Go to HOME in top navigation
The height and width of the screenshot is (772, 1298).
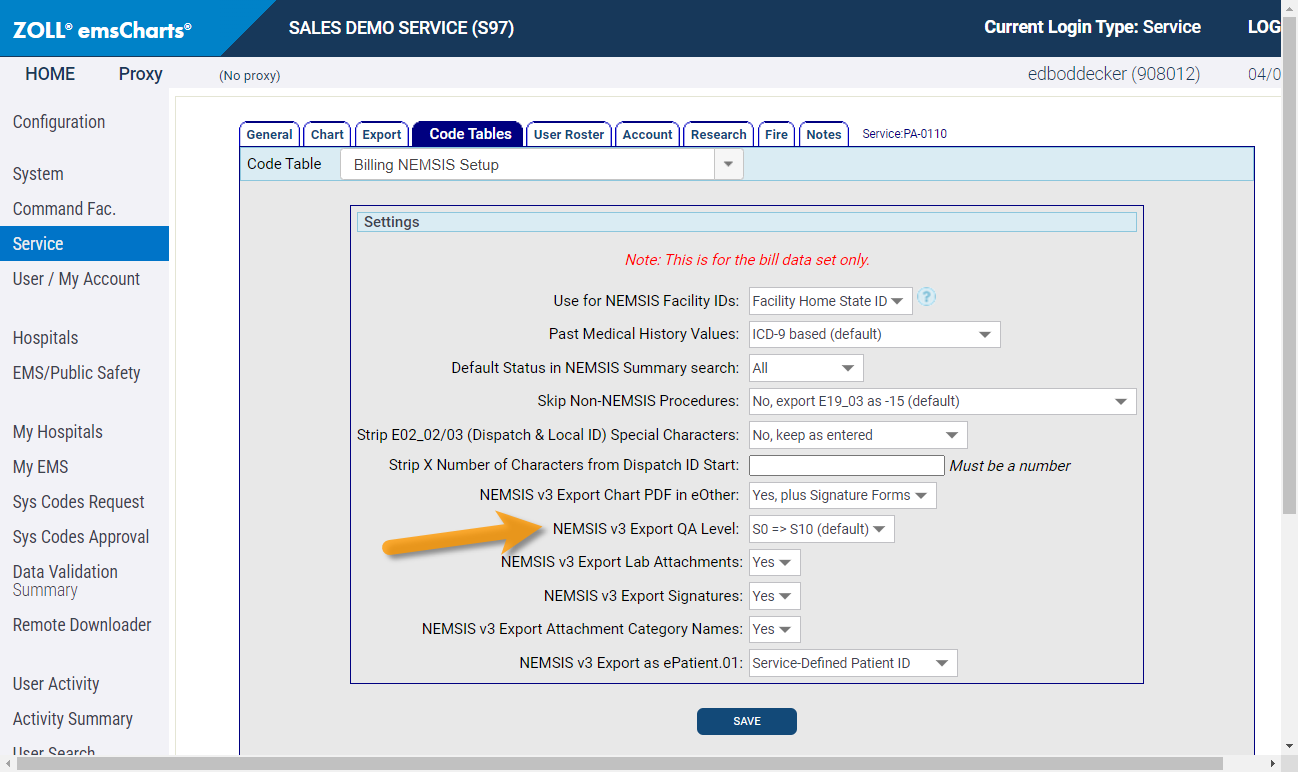coord(50,74)
